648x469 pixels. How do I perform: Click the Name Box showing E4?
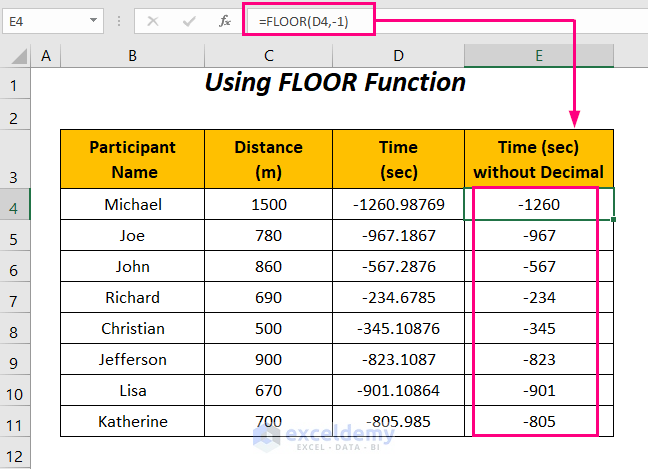pyautogui.click(x=53, y=21)
